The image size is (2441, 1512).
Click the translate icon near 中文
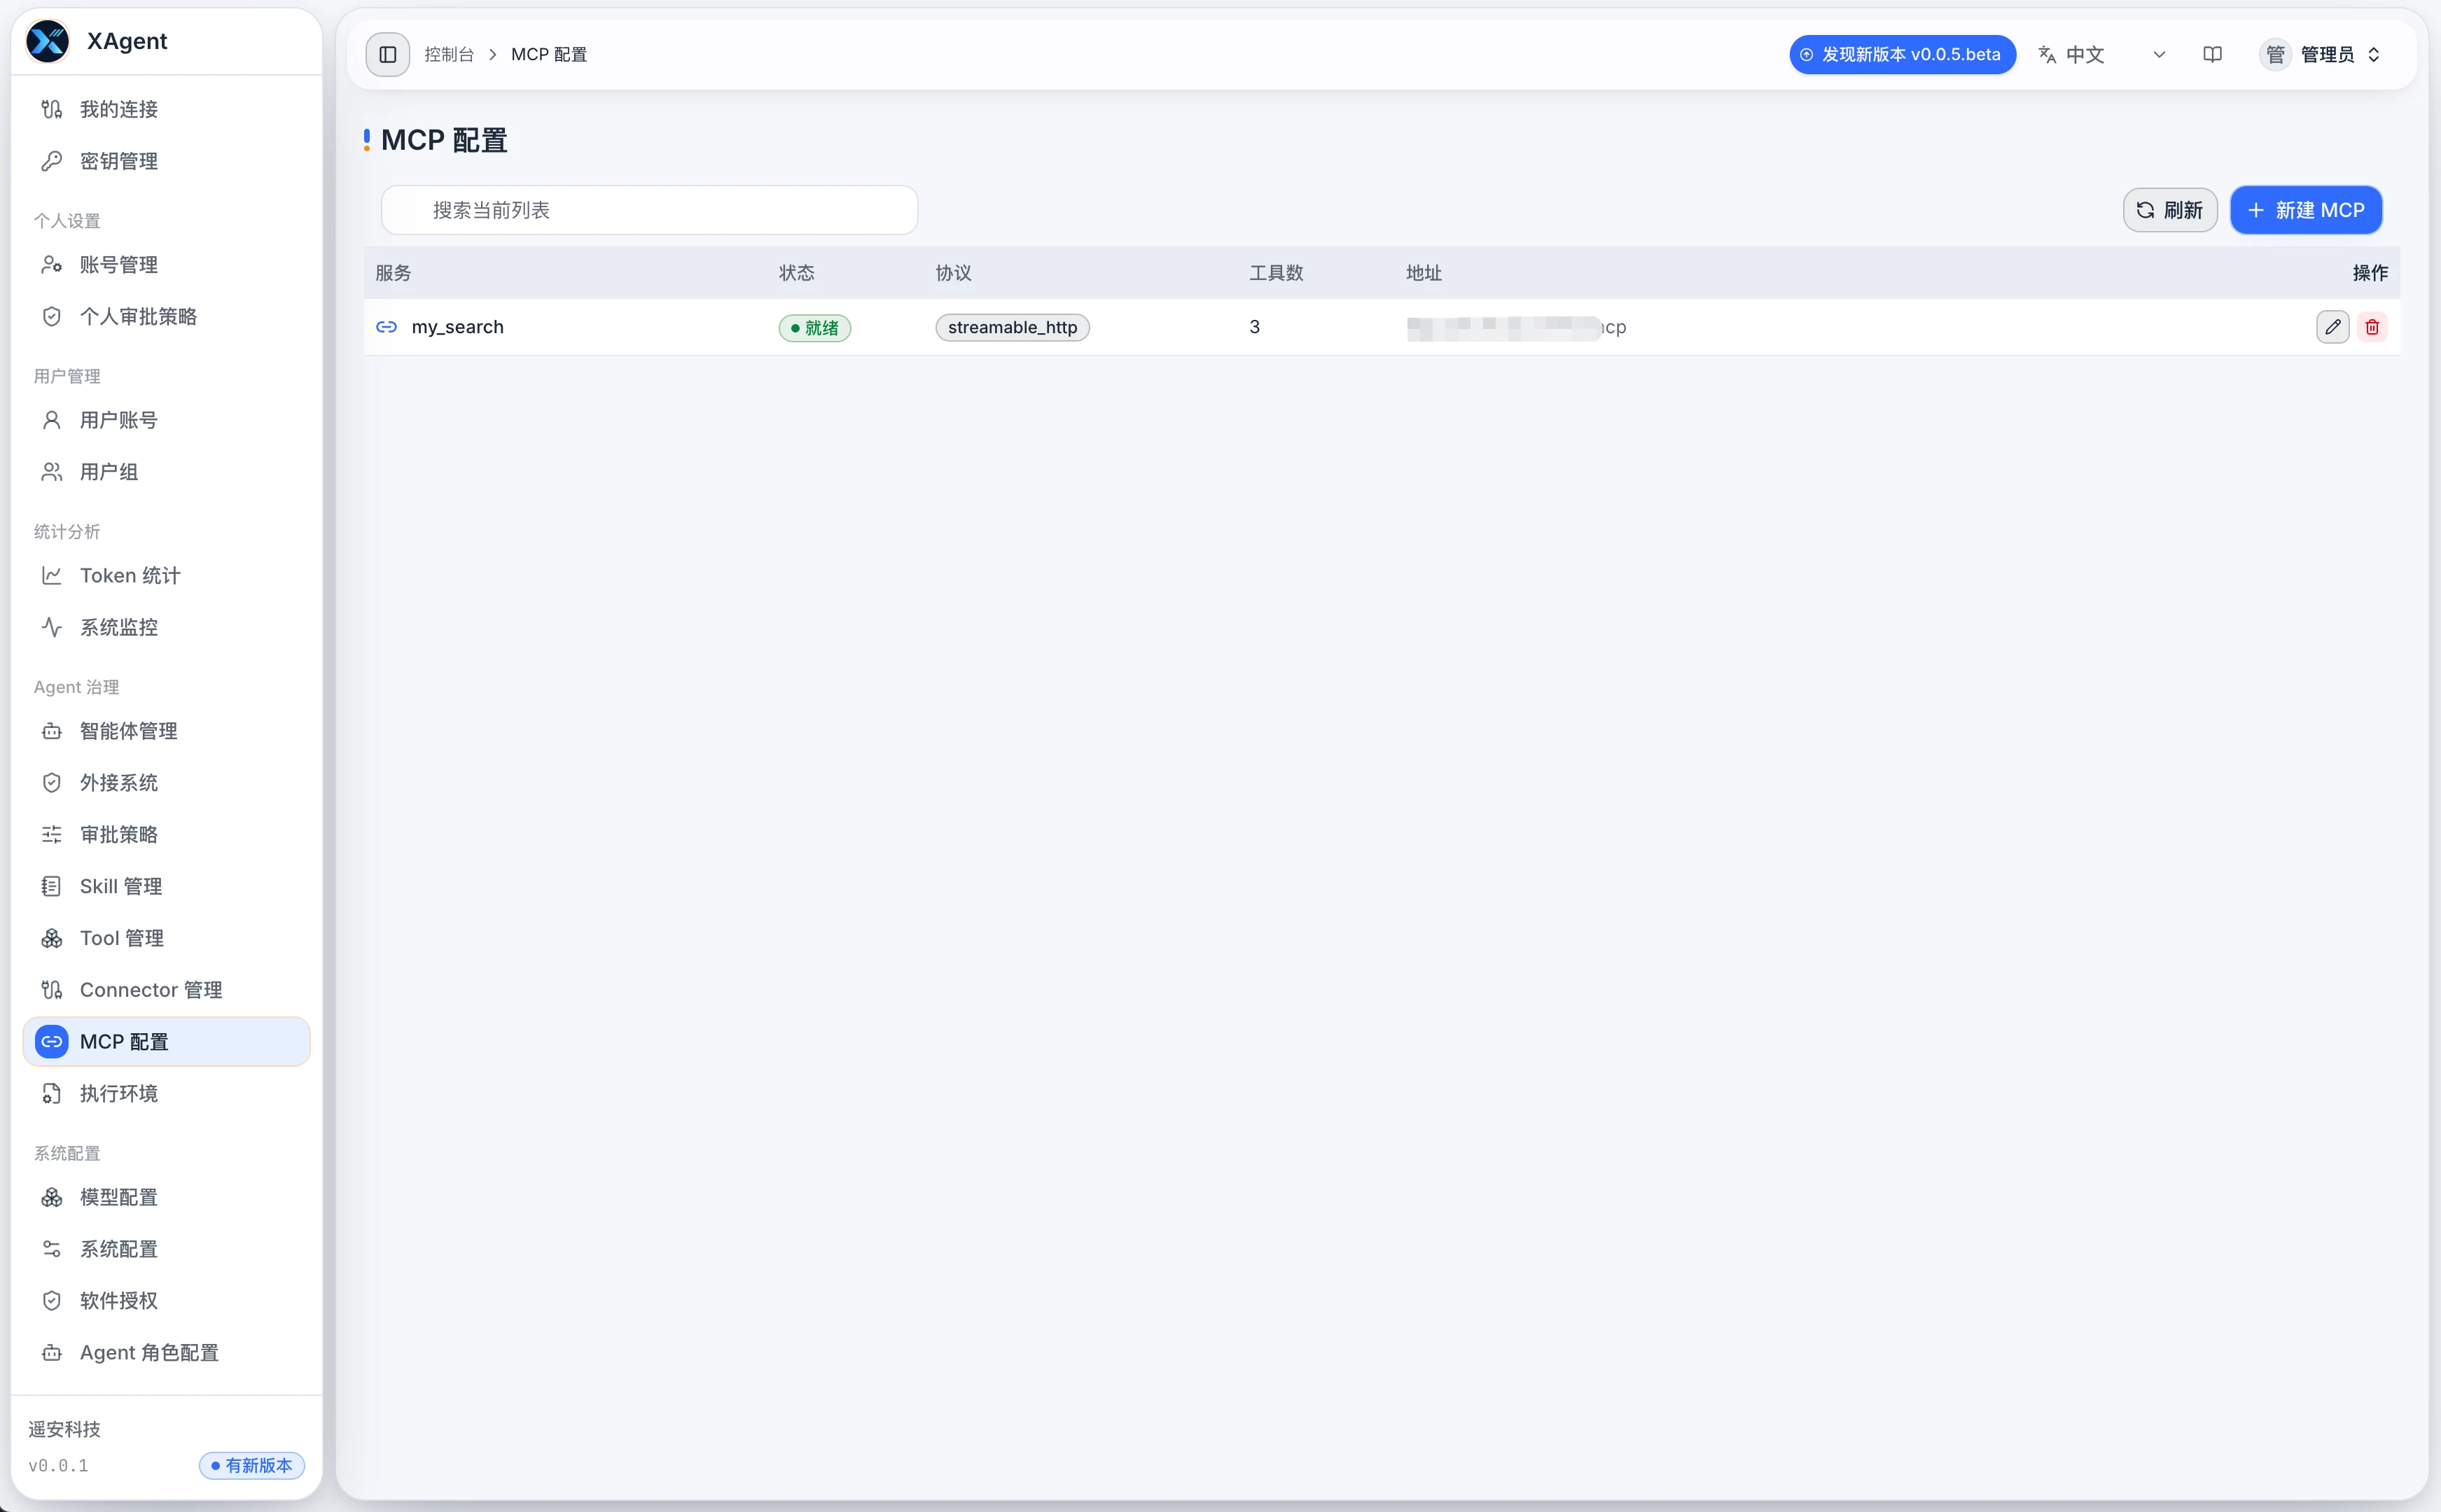click(2047, 54)
